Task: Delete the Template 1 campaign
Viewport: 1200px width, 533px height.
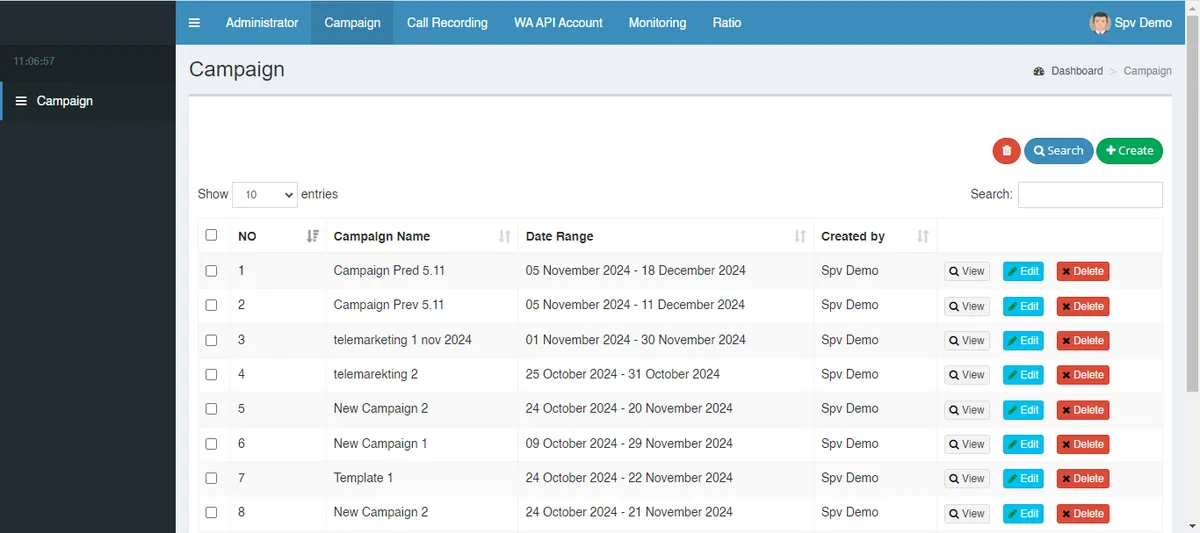Action: click(x=1083, y=478)
